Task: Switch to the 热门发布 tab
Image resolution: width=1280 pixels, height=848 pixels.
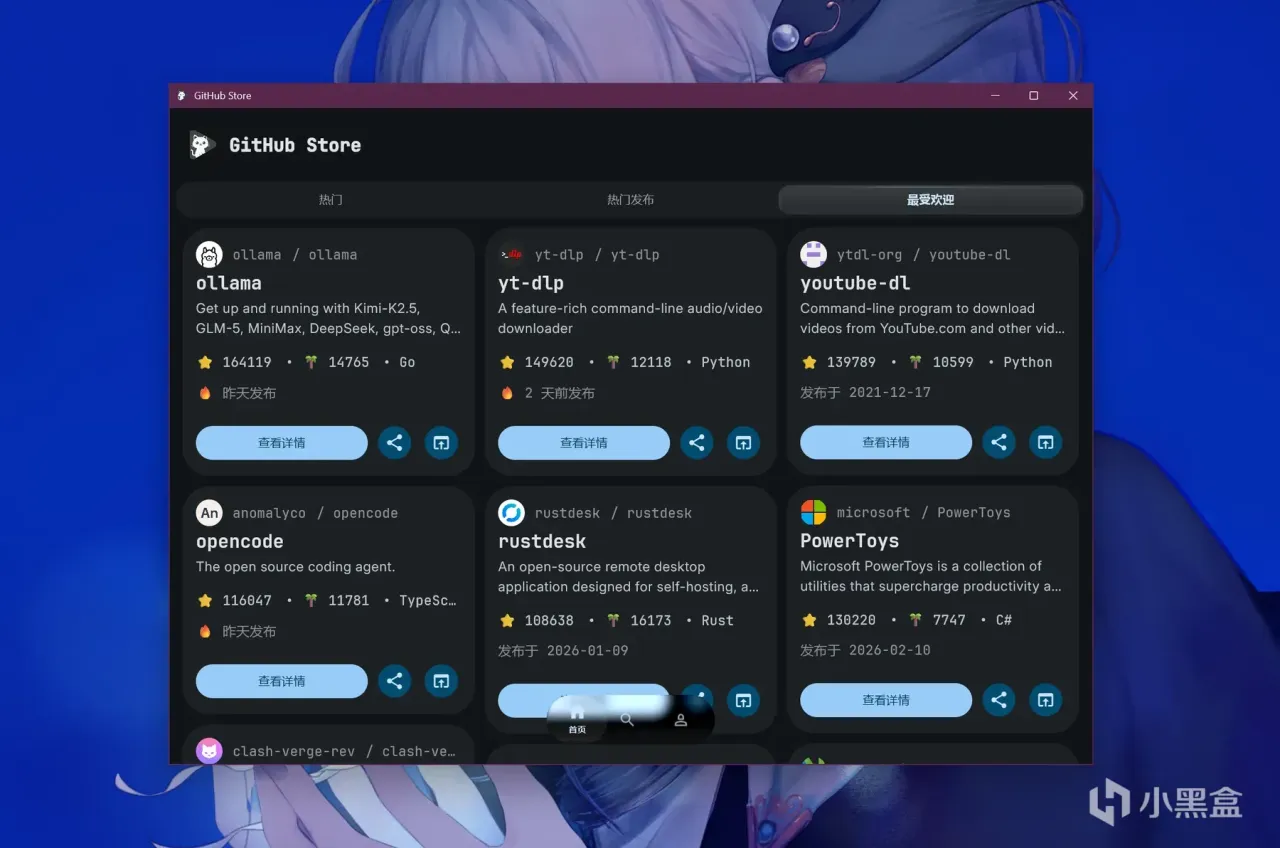Action: (630, 200)
